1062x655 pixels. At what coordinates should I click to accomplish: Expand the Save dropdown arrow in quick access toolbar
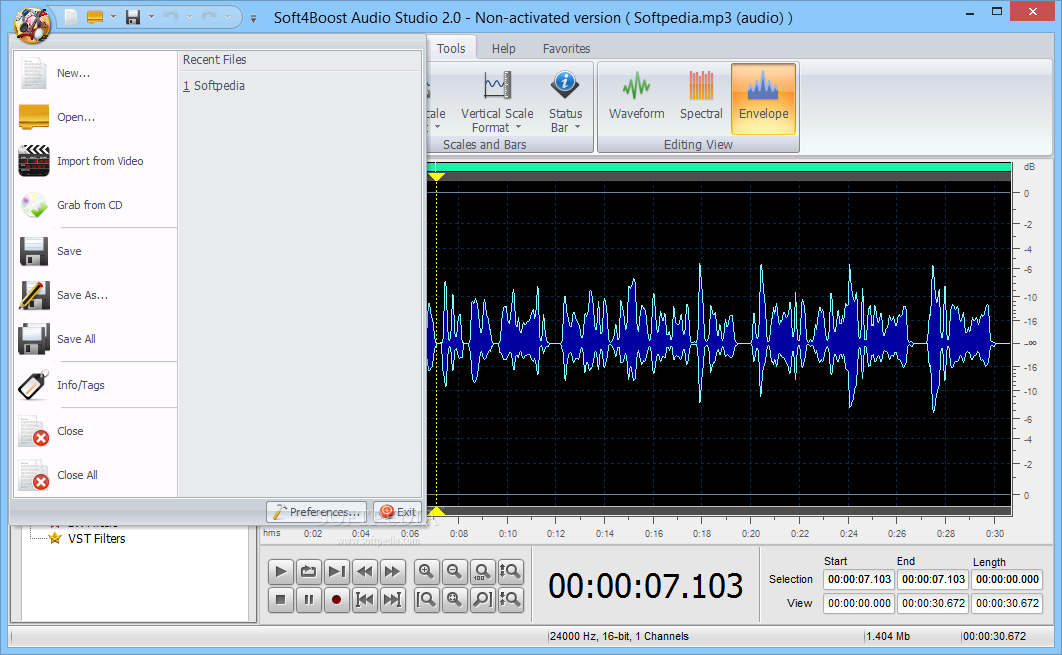[151, 17]
